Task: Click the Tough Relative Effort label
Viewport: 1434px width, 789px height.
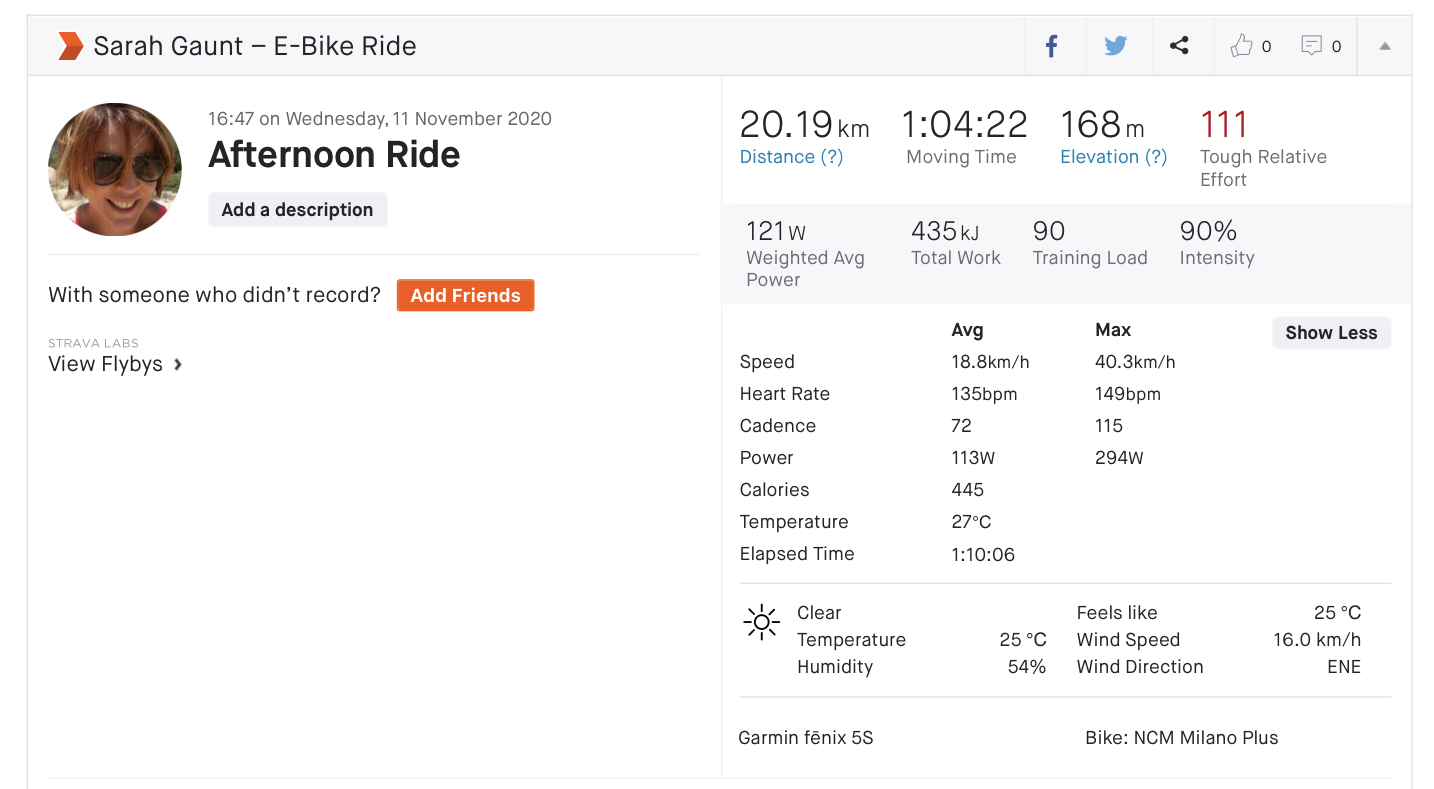Action: [1262, 168]
